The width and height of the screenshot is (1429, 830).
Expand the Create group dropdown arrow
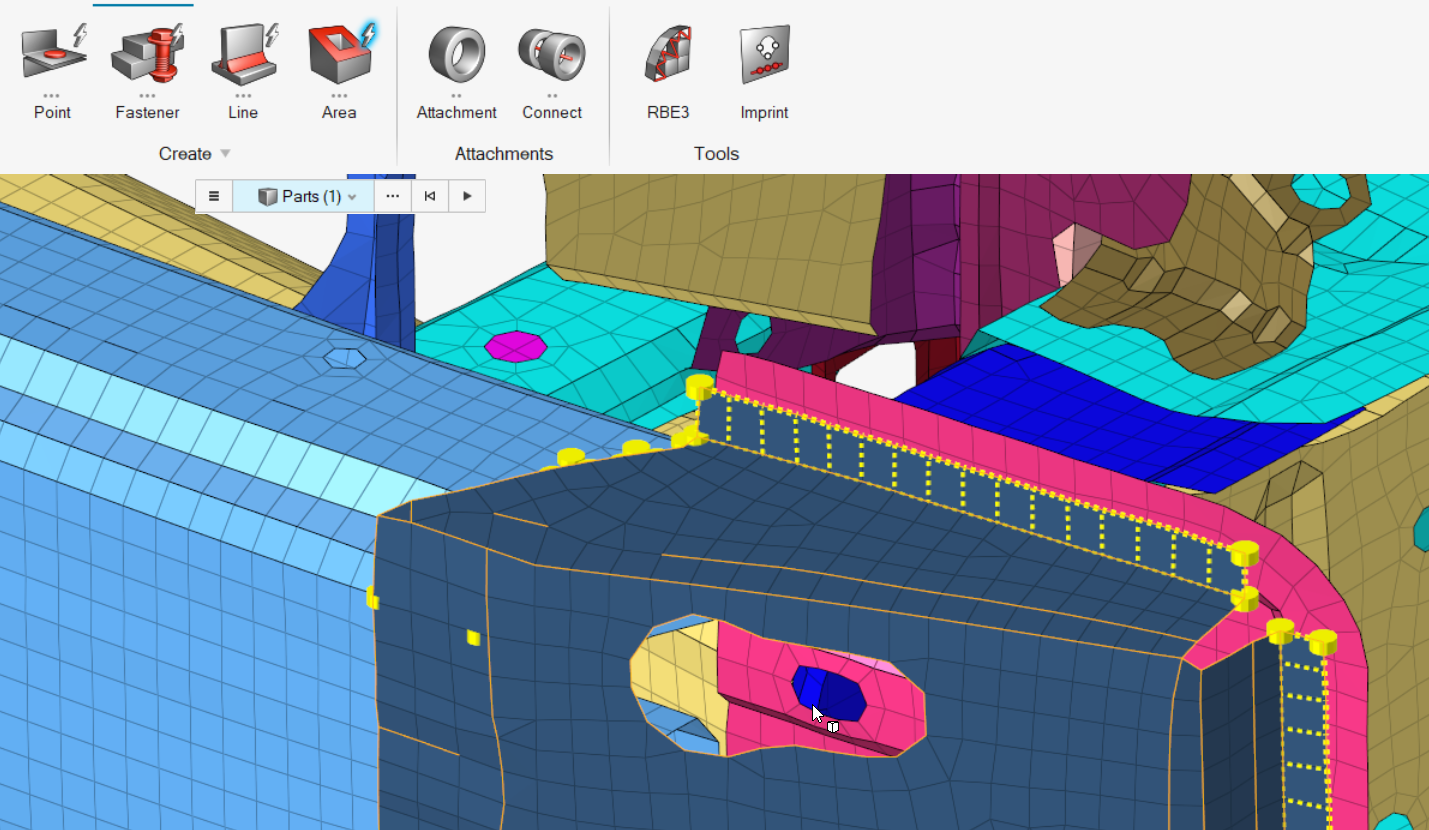pyautogui.click(x=225, y=154)
